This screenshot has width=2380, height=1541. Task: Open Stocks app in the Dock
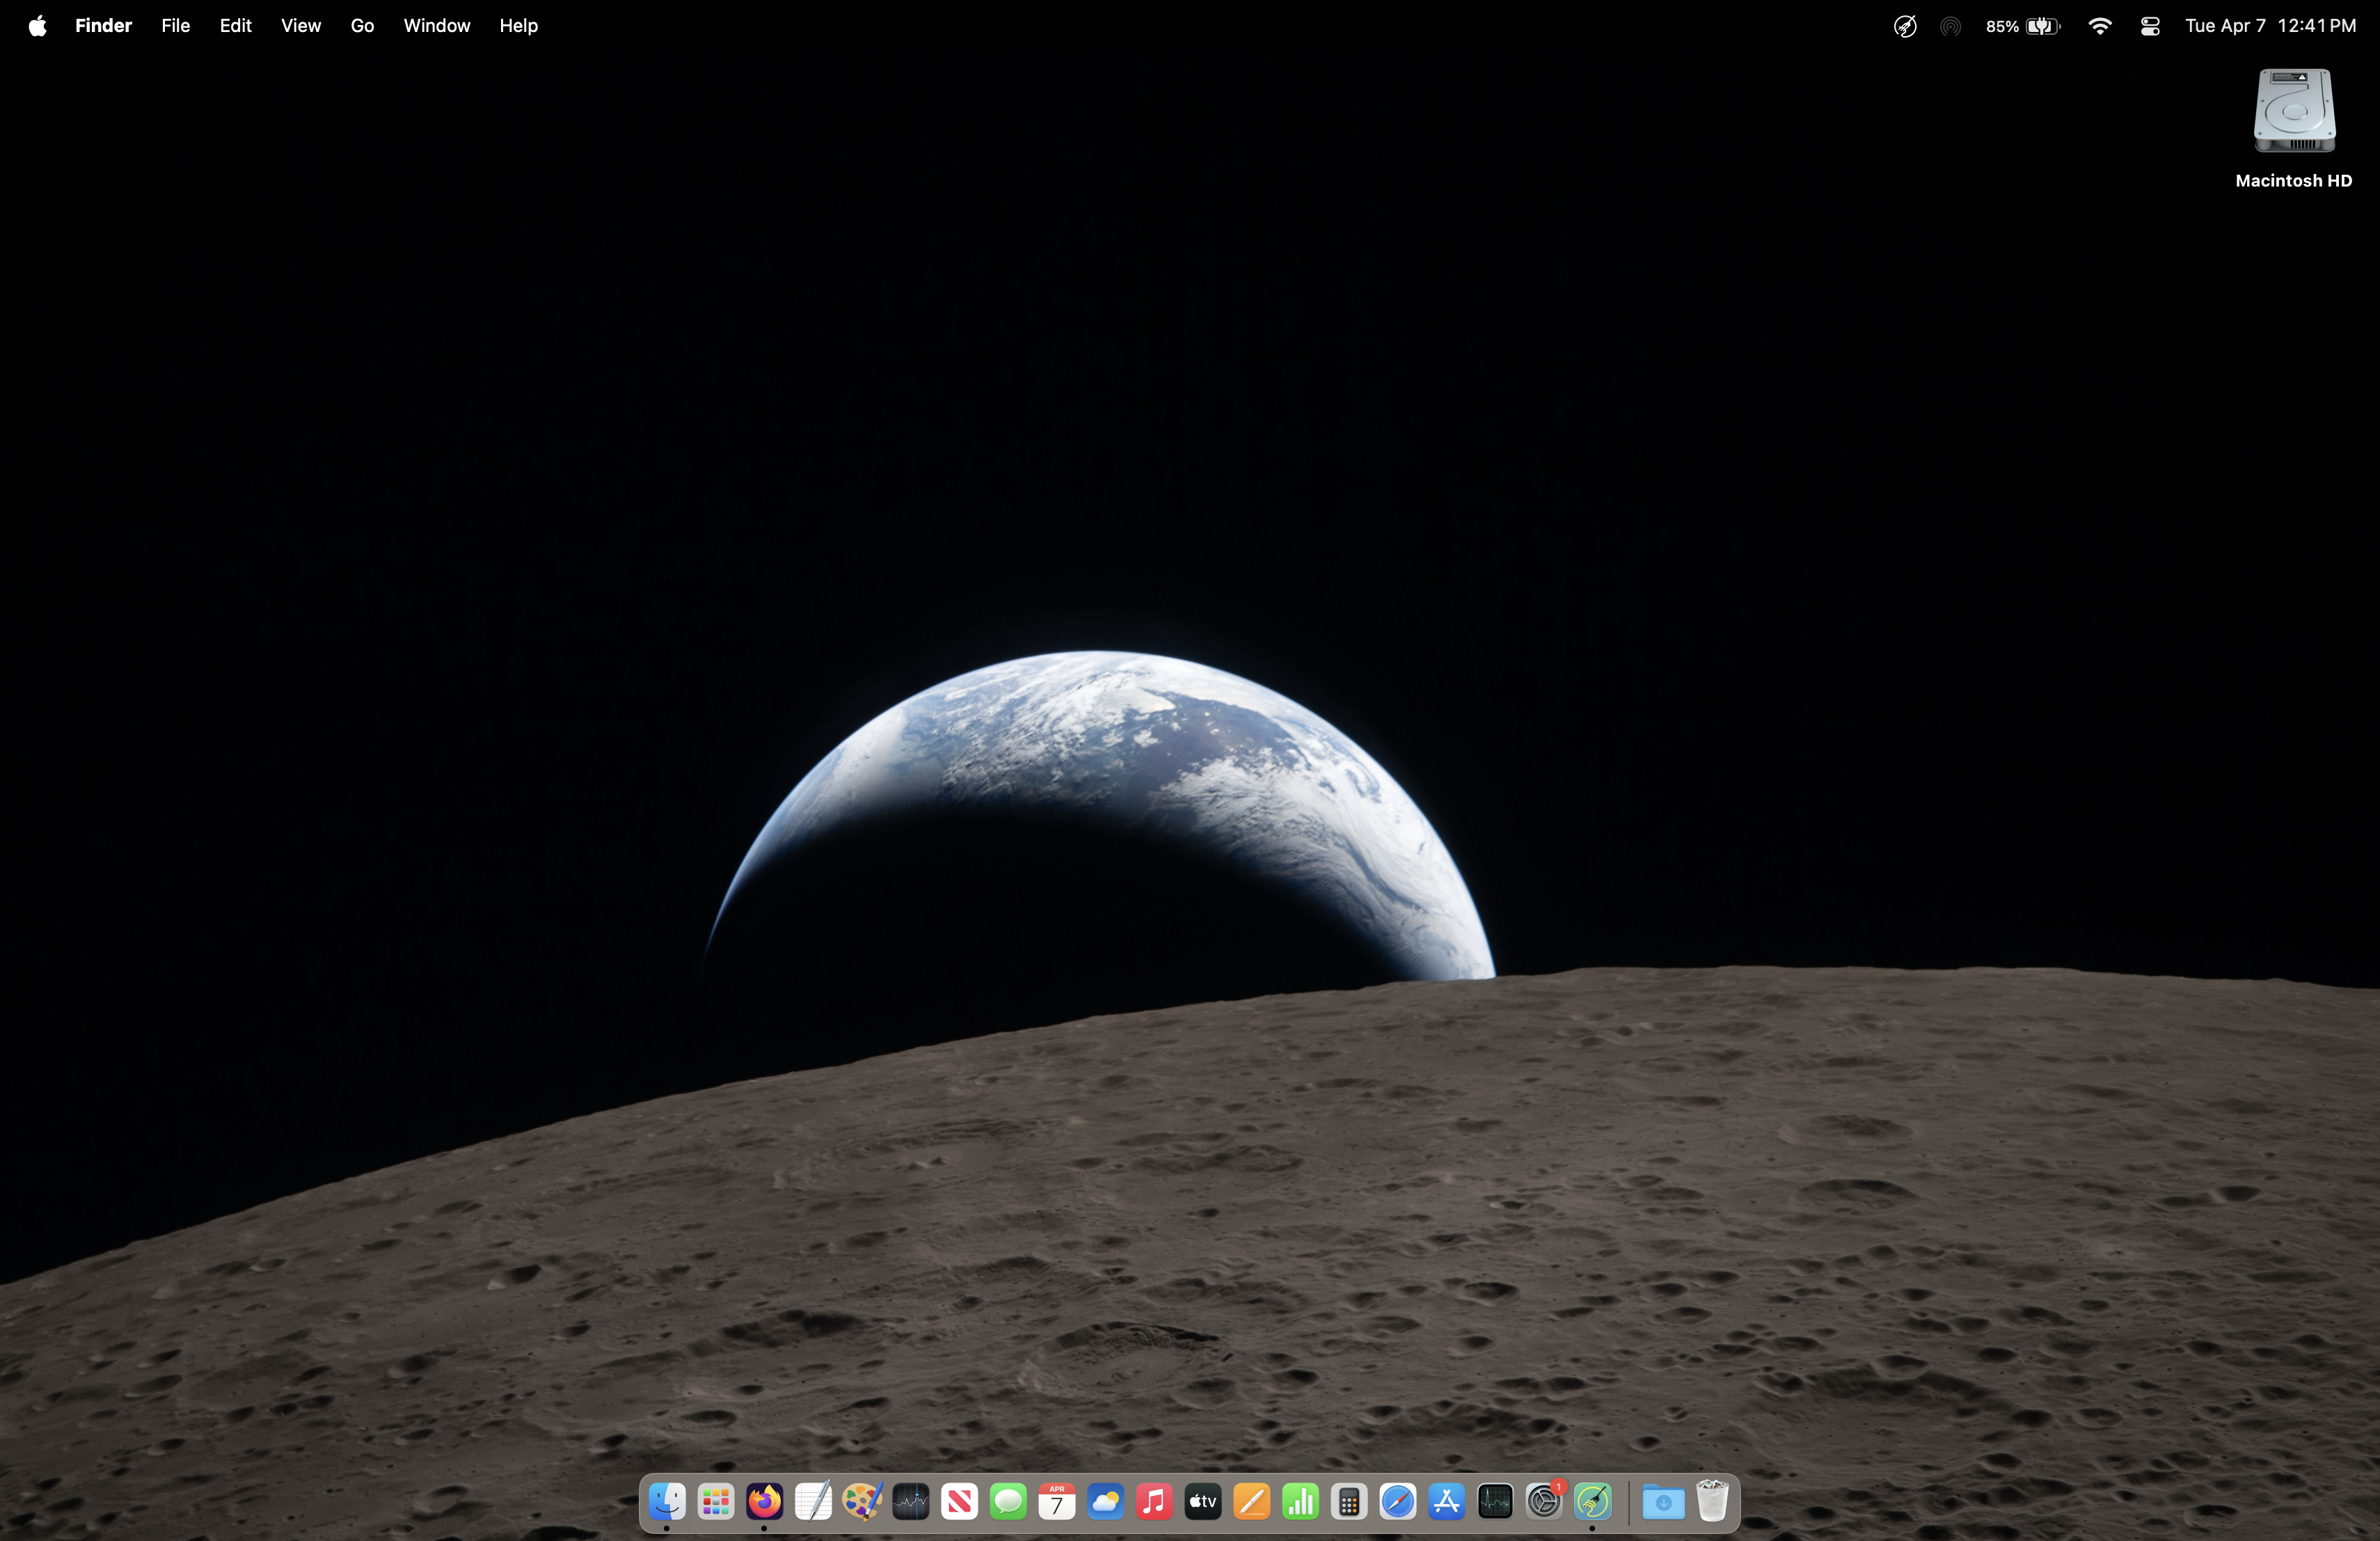tap(911, 1501)
